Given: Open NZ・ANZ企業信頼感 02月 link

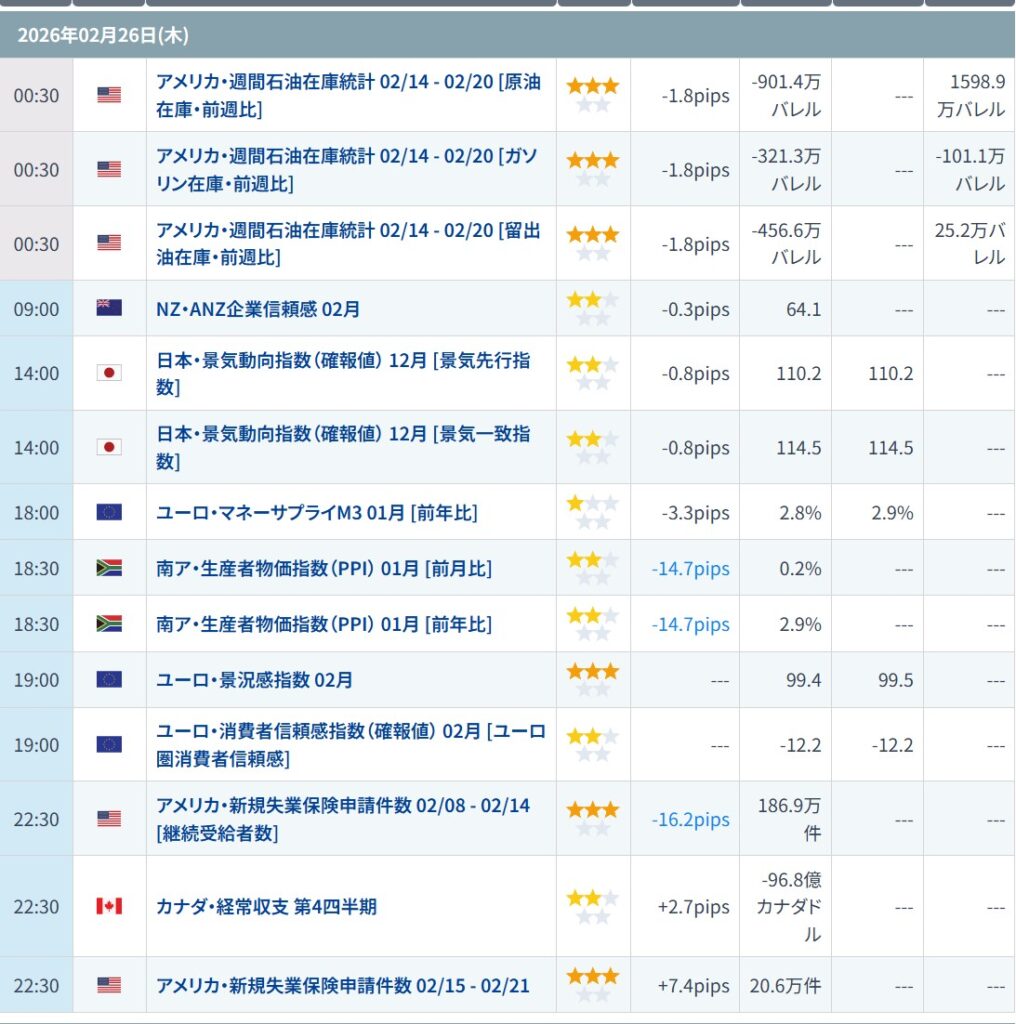Looking at the screenshot, I should click(x=258, y=309).
